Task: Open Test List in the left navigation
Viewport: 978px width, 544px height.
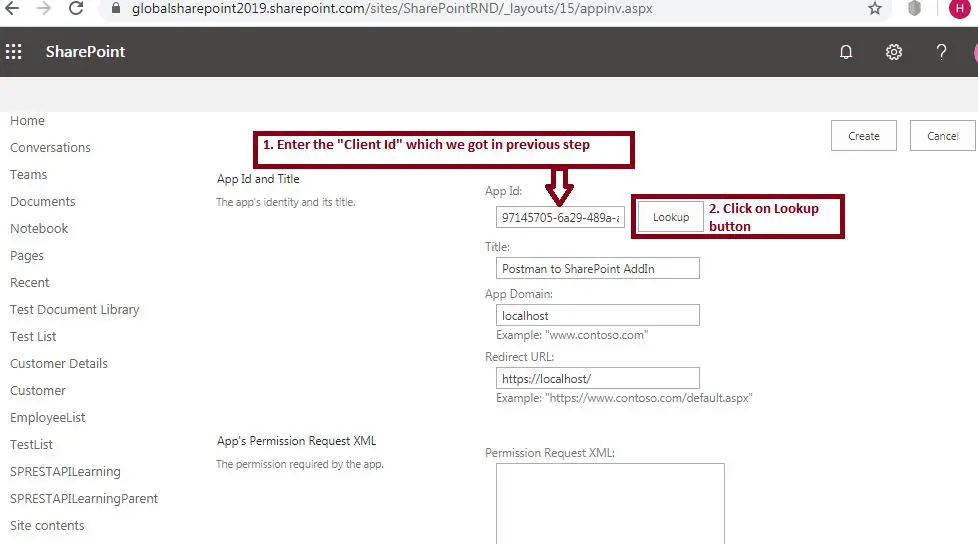Action: [33, 336]
